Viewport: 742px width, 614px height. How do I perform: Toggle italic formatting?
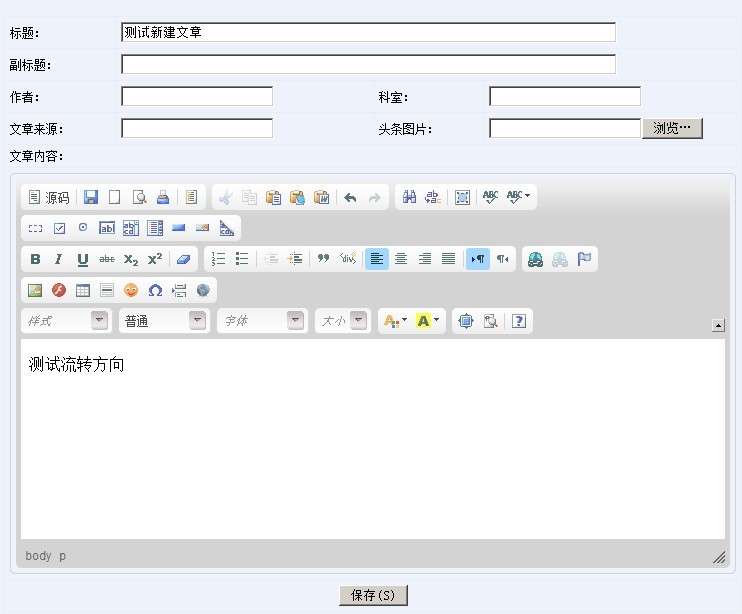(x=58, y=259)
